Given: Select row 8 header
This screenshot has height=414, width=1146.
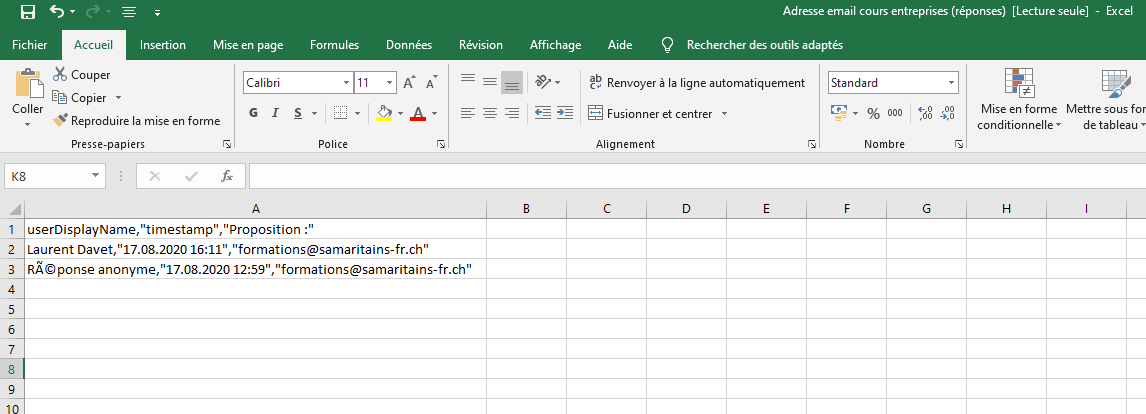Looking at the screenshot, I should (x=12, y=369).
